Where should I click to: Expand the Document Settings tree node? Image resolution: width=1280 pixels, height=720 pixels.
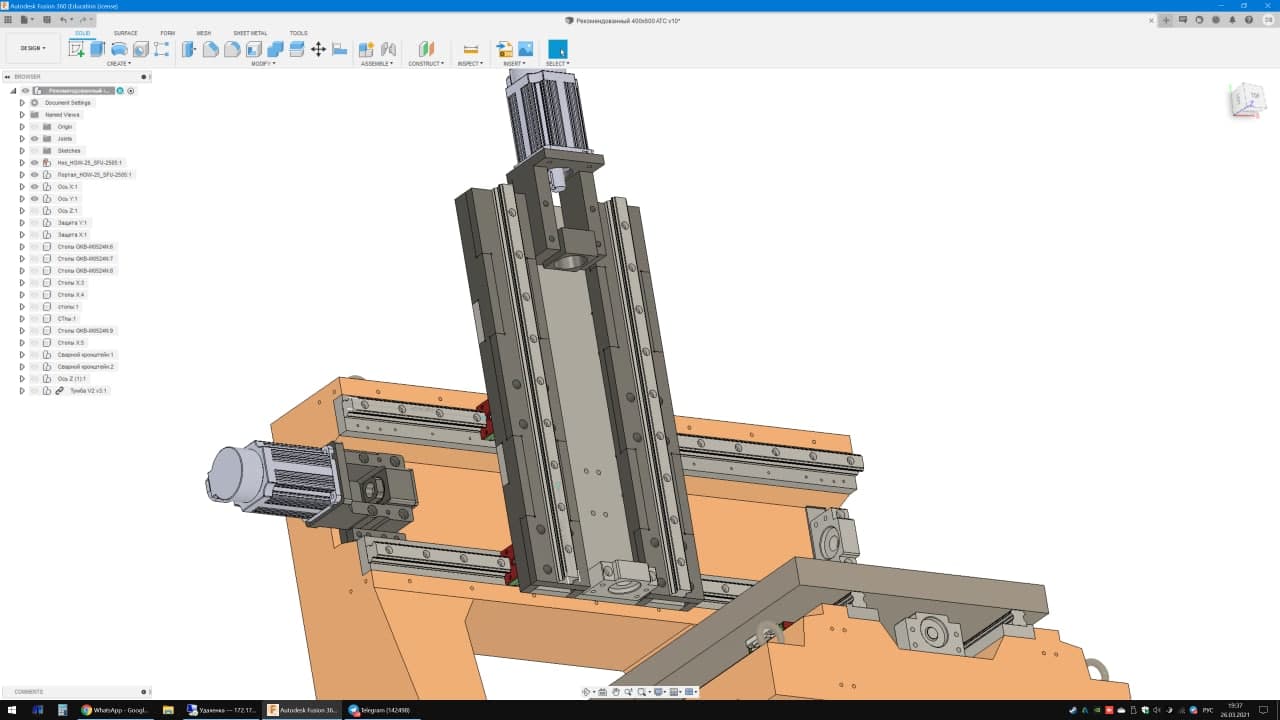coord(22,103)
